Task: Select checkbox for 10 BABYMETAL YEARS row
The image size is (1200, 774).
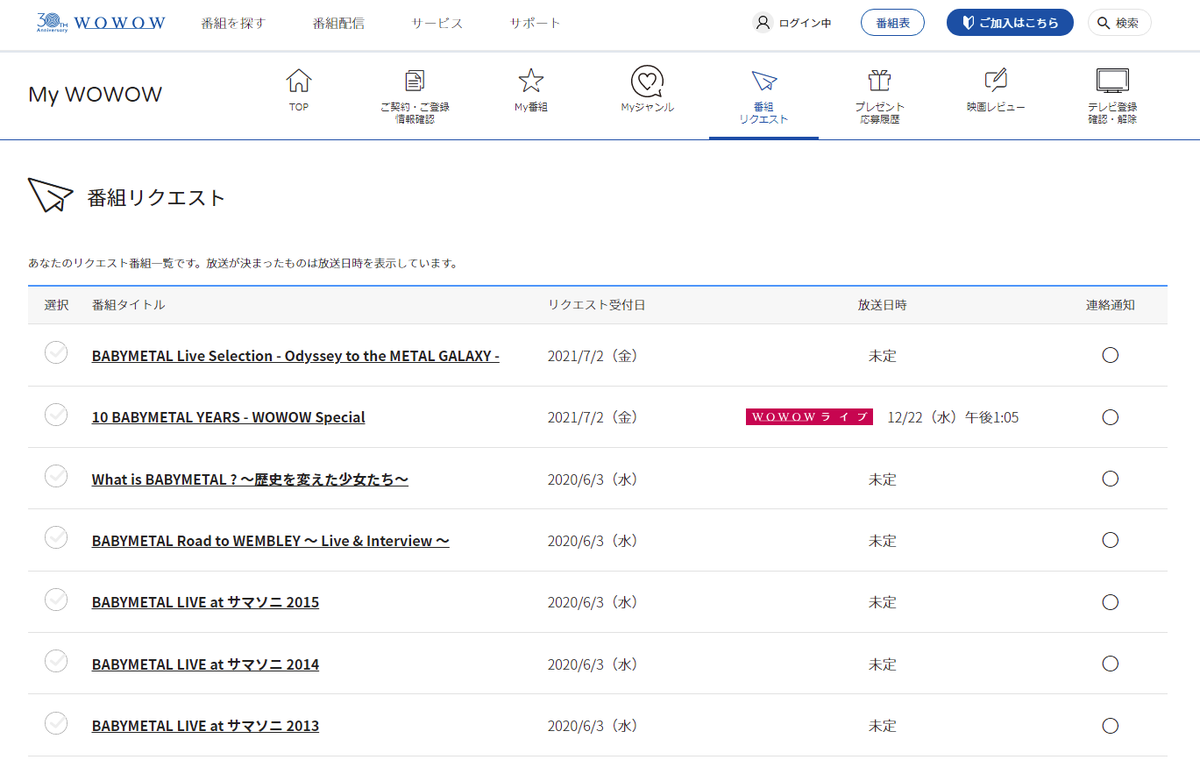Action: click(x=56, y=414)
